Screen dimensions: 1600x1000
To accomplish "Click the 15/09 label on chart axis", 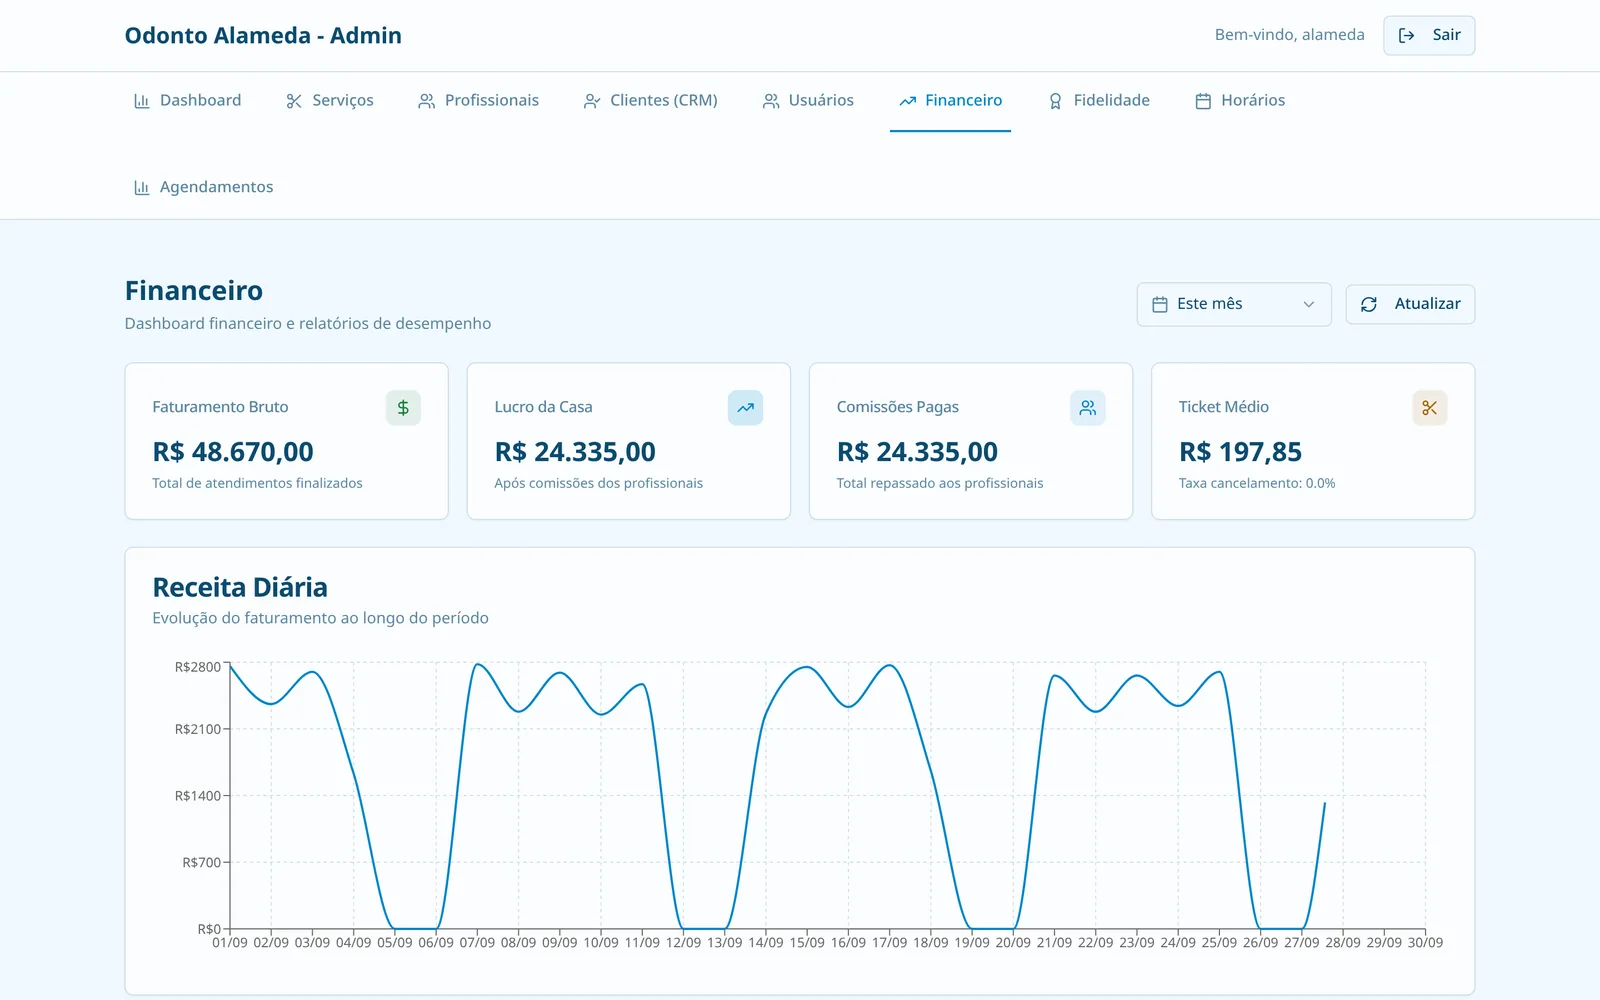I will click(x=807, y=943).
